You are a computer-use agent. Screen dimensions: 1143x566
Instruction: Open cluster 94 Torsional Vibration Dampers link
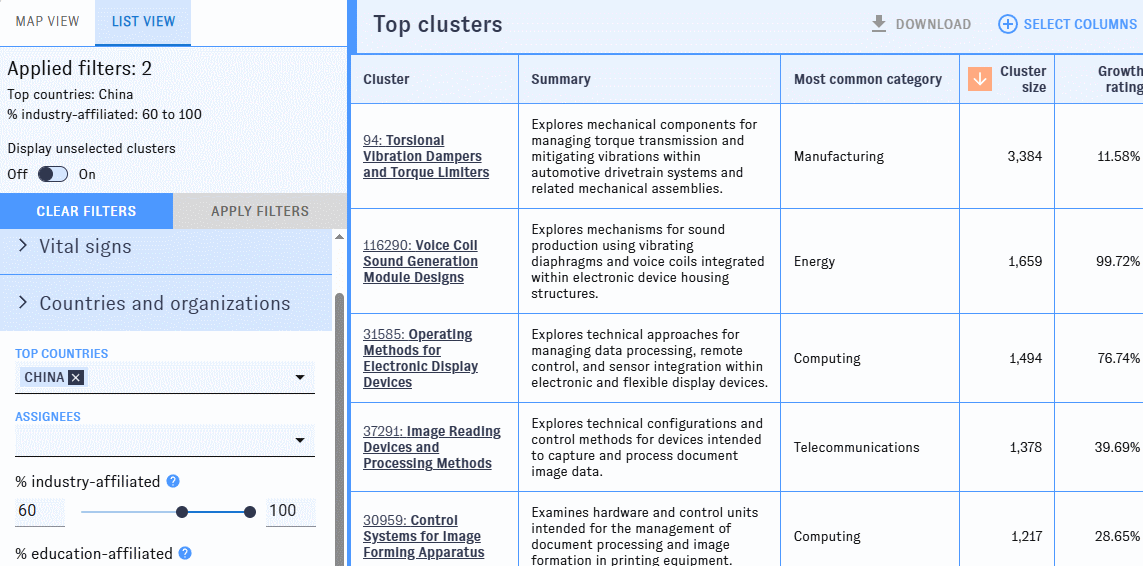(426, 156)
